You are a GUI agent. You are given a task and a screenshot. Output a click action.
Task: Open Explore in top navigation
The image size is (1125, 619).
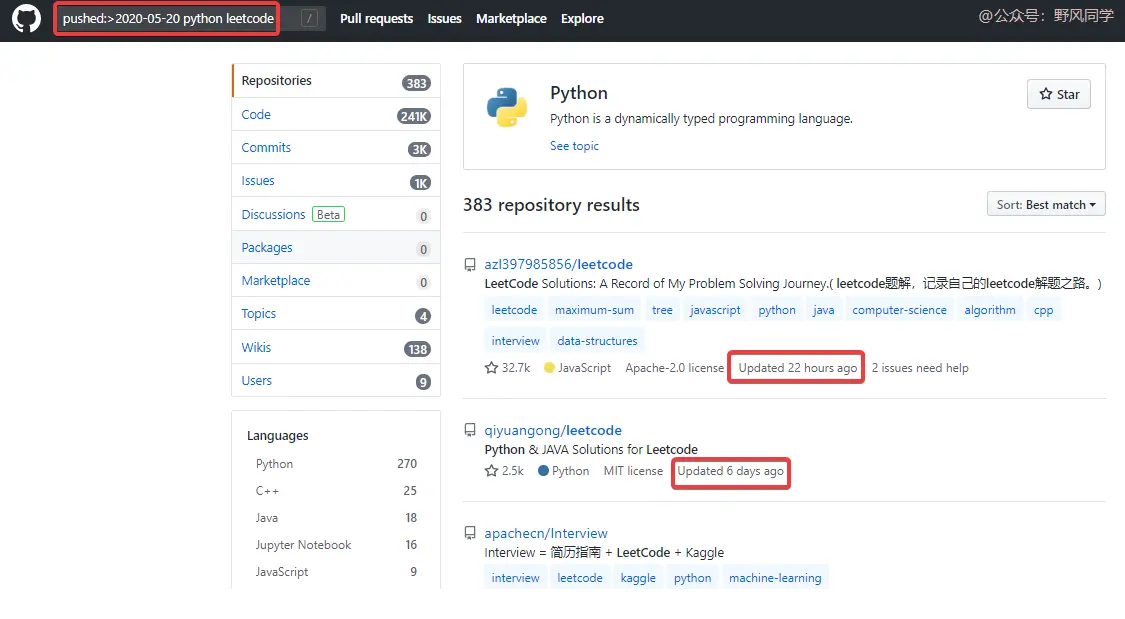582,19
